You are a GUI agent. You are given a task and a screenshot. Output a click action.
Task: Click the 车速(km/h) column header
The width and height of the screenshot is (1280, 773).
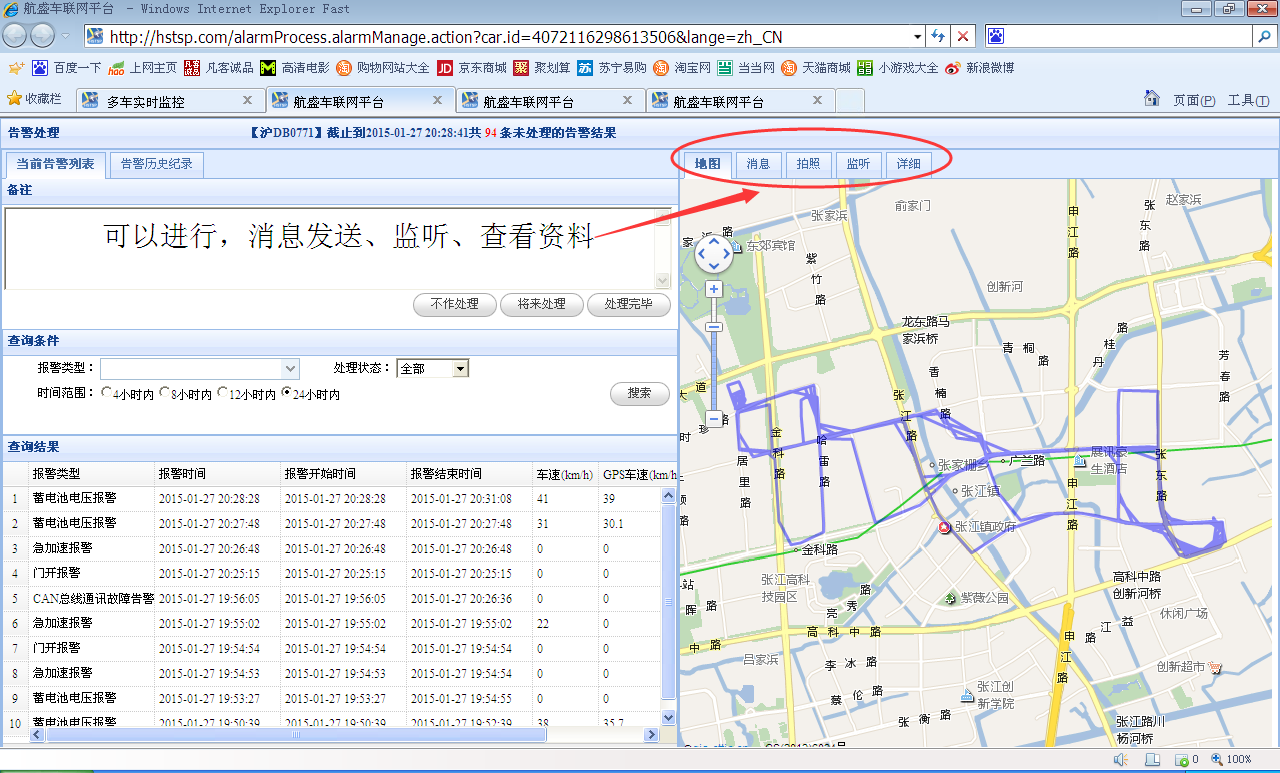pos(565,473)
